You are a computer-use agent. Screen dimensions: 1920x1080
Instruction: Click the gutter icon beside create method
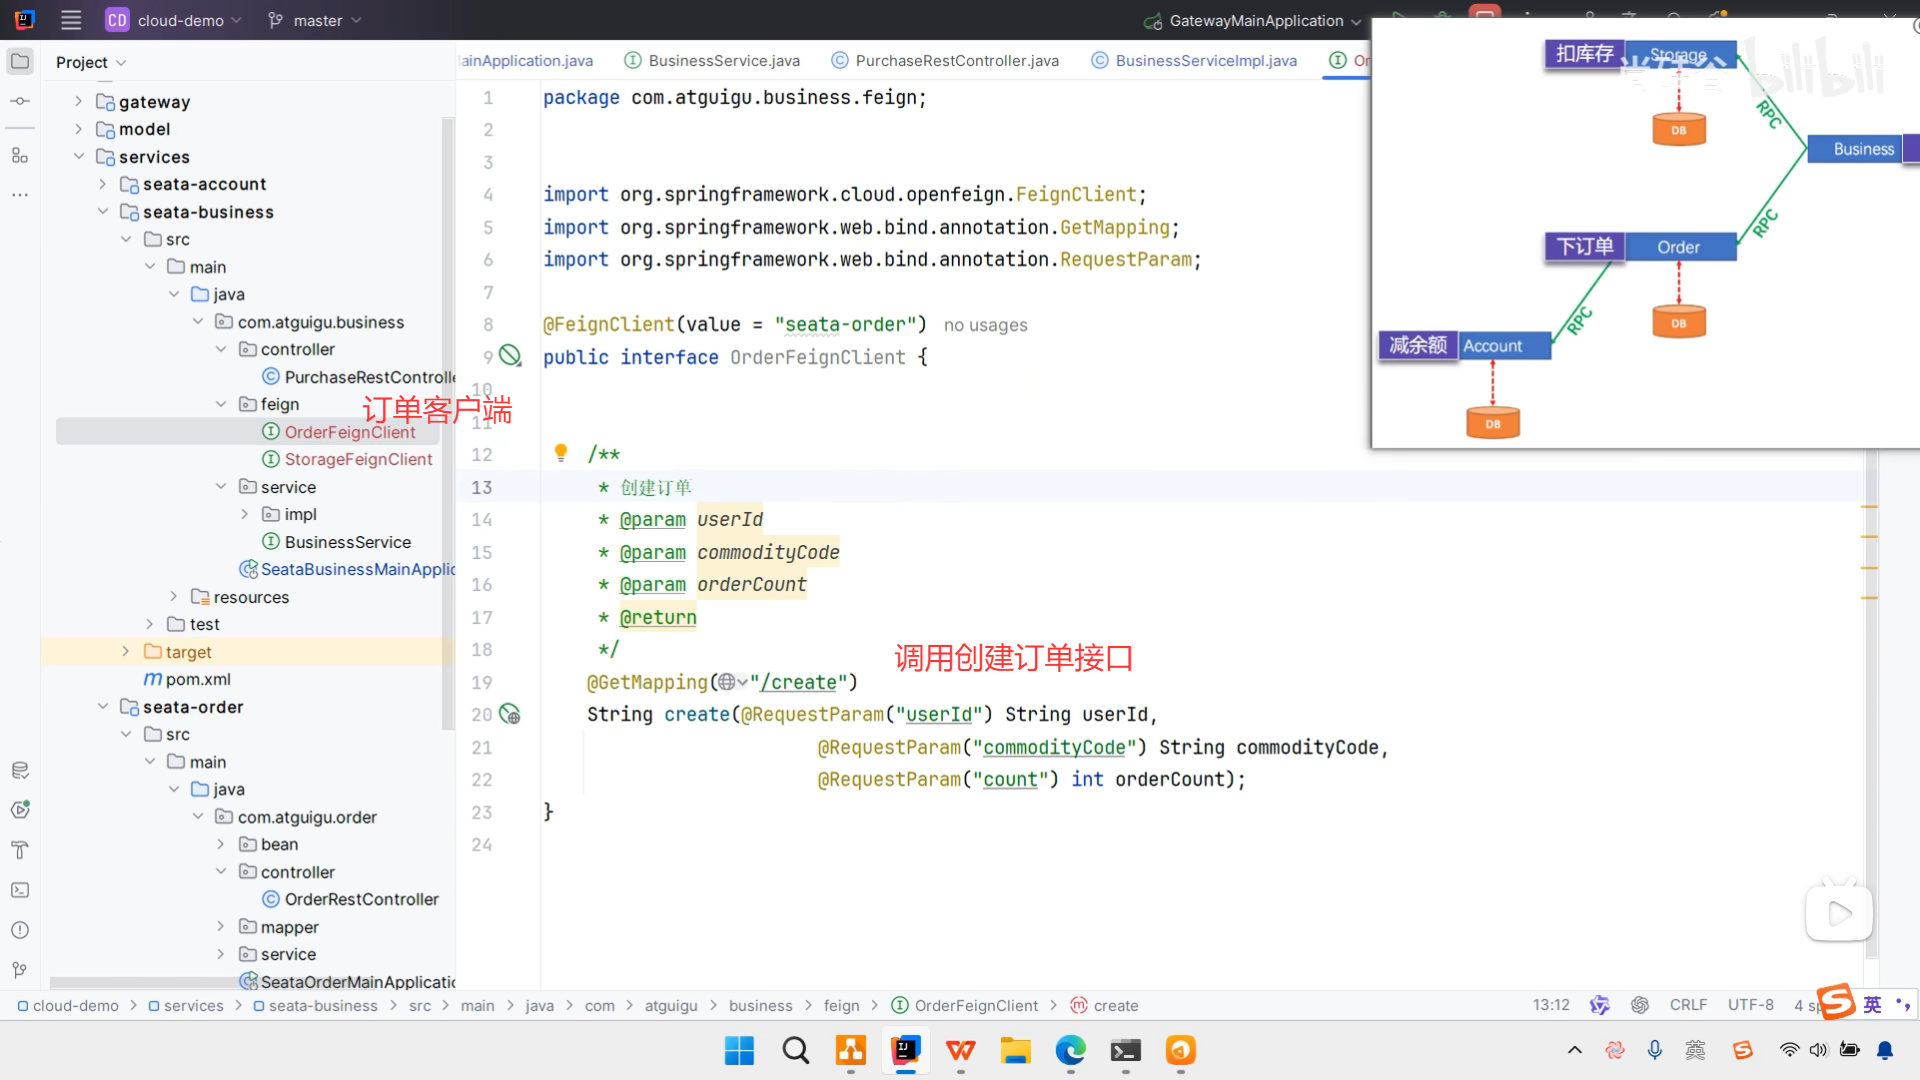pyautogui.click(x=510, y=714)
